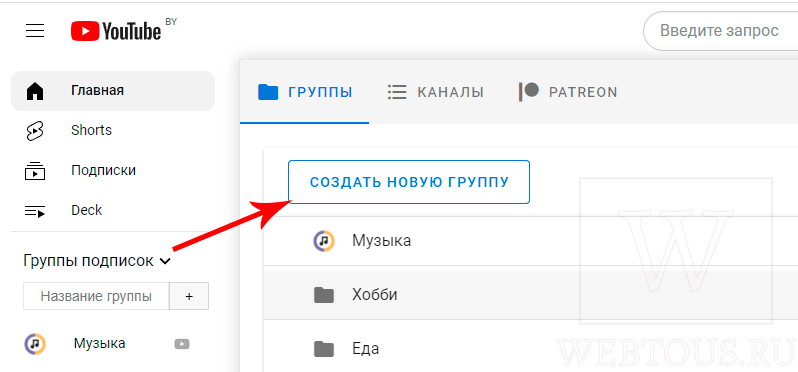Click the small YouTube icon beside sidebar Музыка
Image resolution: width=798 pixels, height=372 pixels.
pyautogui.click(x=182, y=345)
